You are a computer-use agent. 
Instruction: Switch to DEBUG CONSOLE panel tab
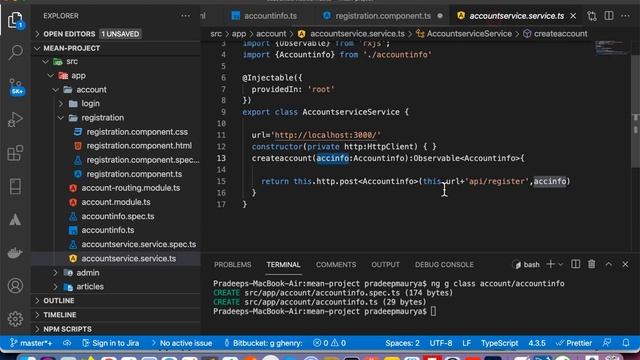coord(444,264)
